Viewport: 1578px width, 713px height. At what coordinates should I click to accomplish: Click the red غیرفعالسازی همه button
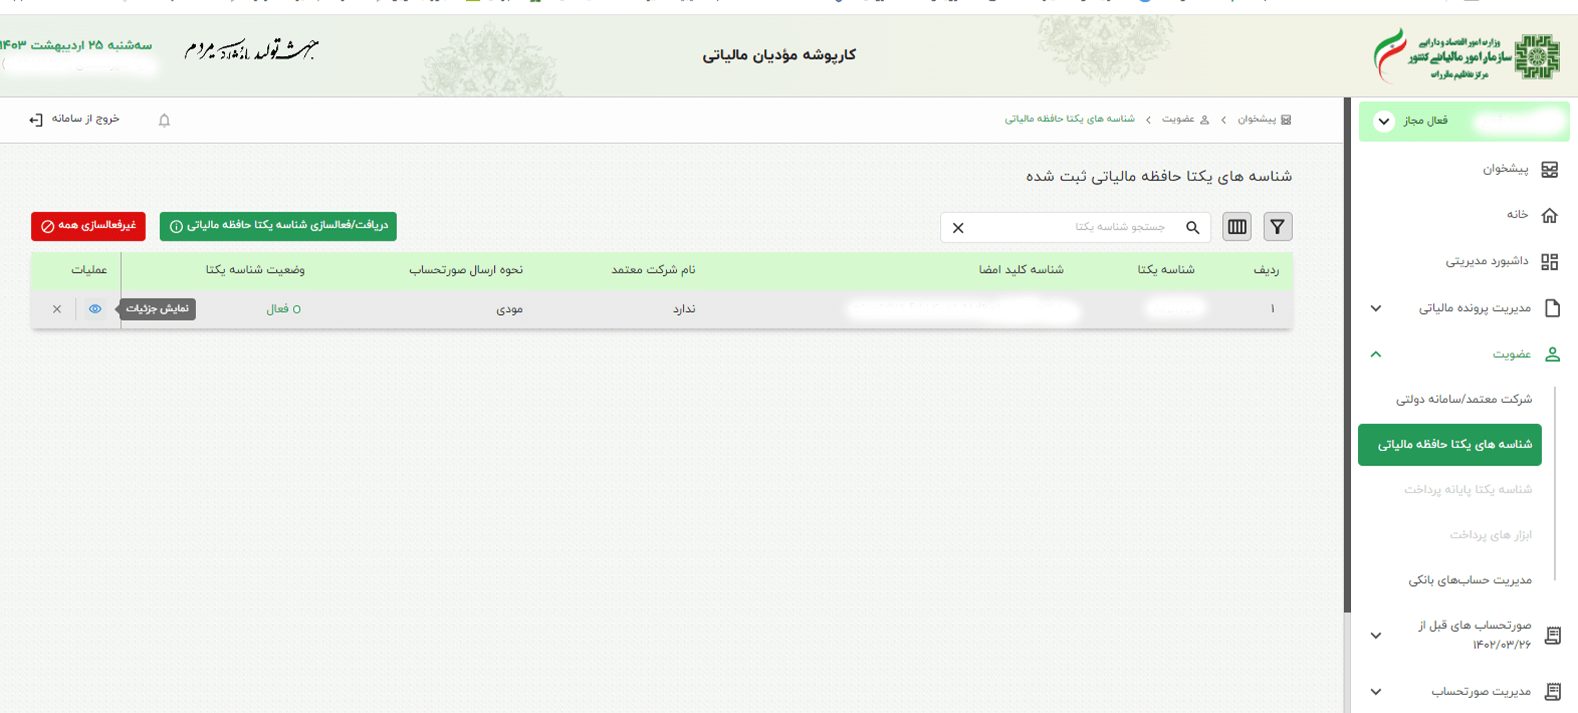pyautogui.click(x=88, y=226)
